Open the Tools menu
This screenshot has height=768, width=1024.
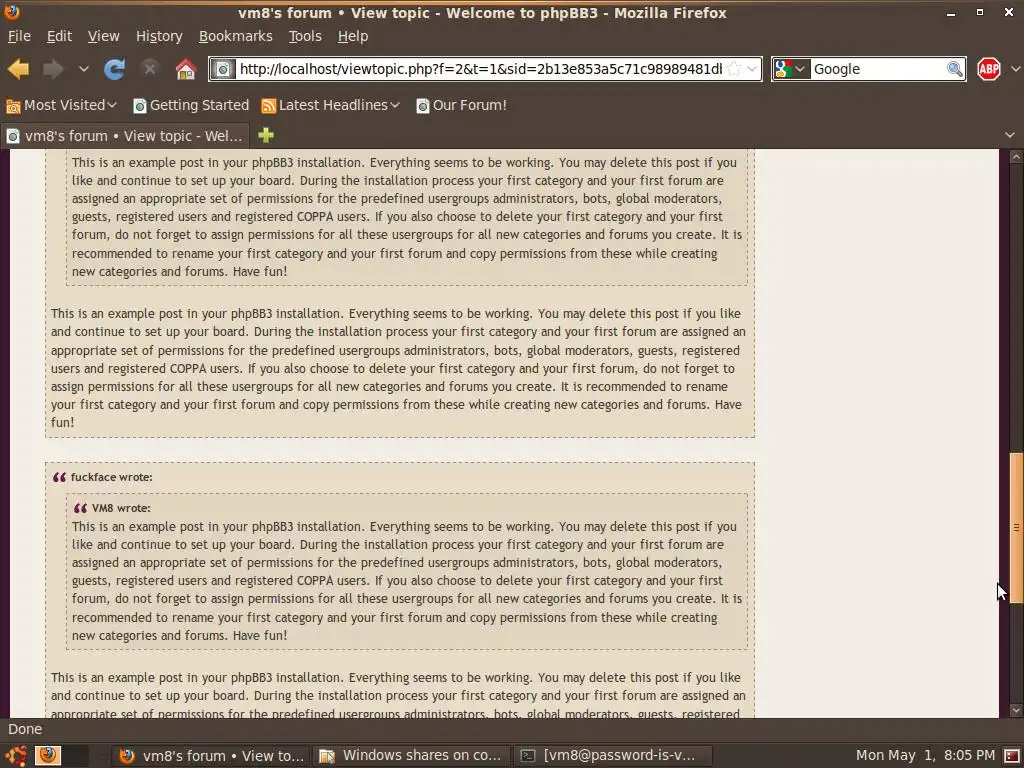point(305,36)
